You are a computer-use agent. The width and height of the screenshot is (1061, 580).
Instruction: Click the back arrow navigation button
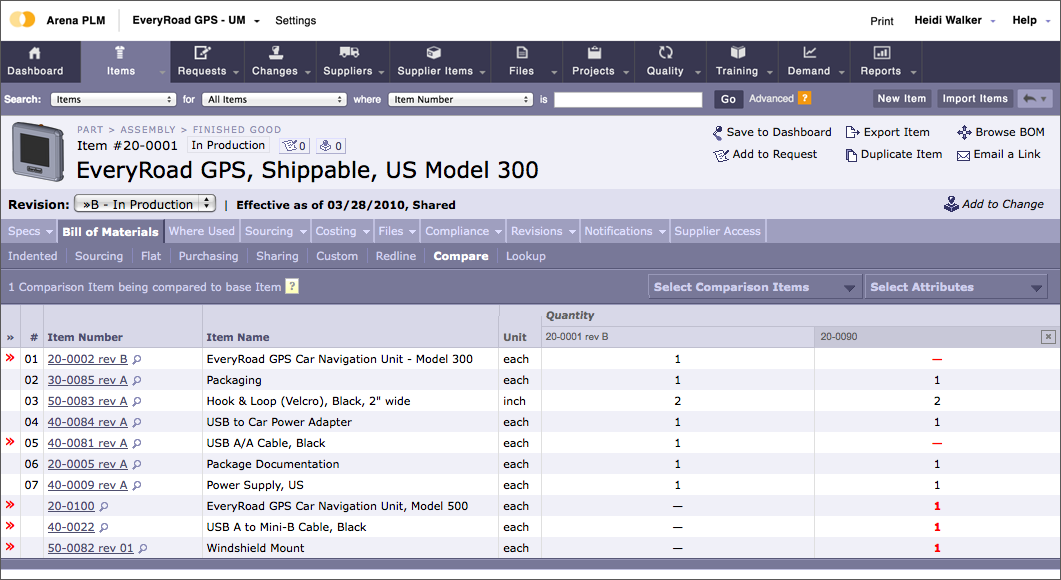click(1035, 99)
